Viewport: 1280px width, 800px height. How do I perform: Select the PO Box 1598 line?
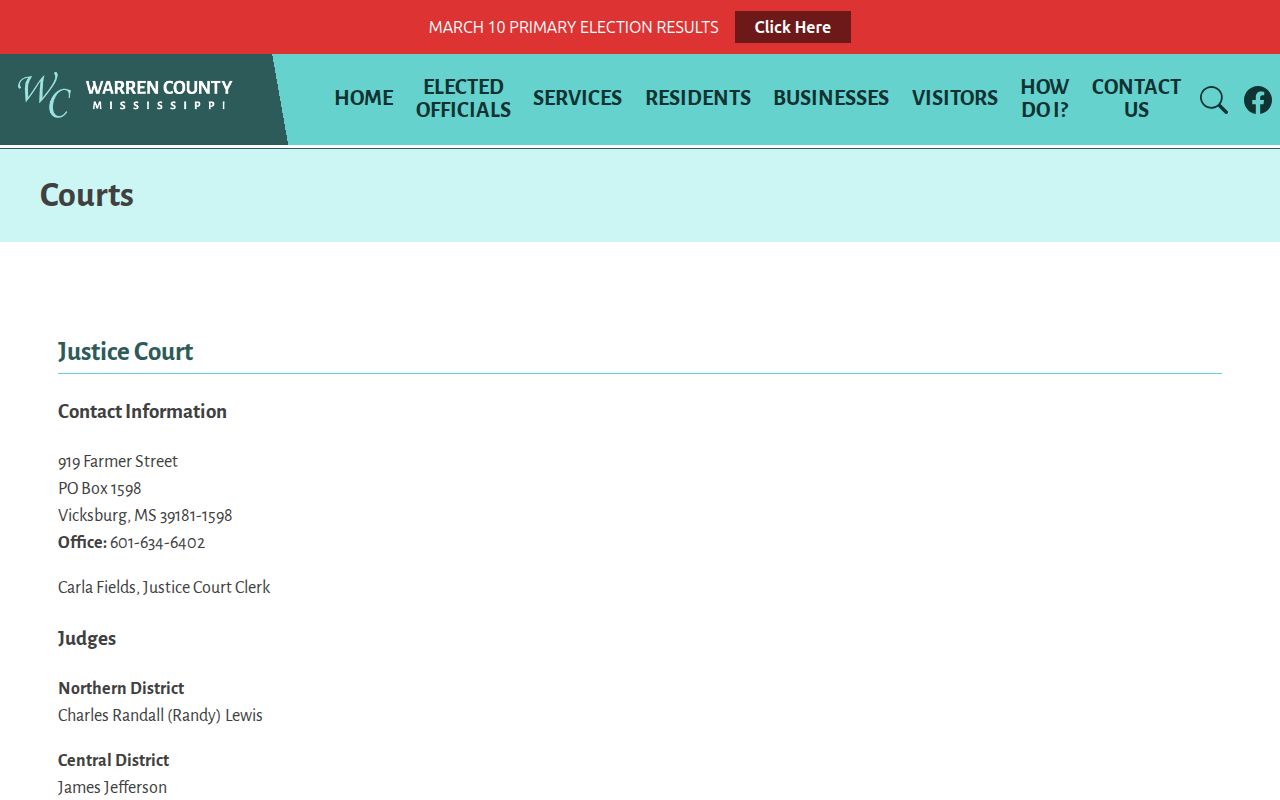[x=100, y=488]
